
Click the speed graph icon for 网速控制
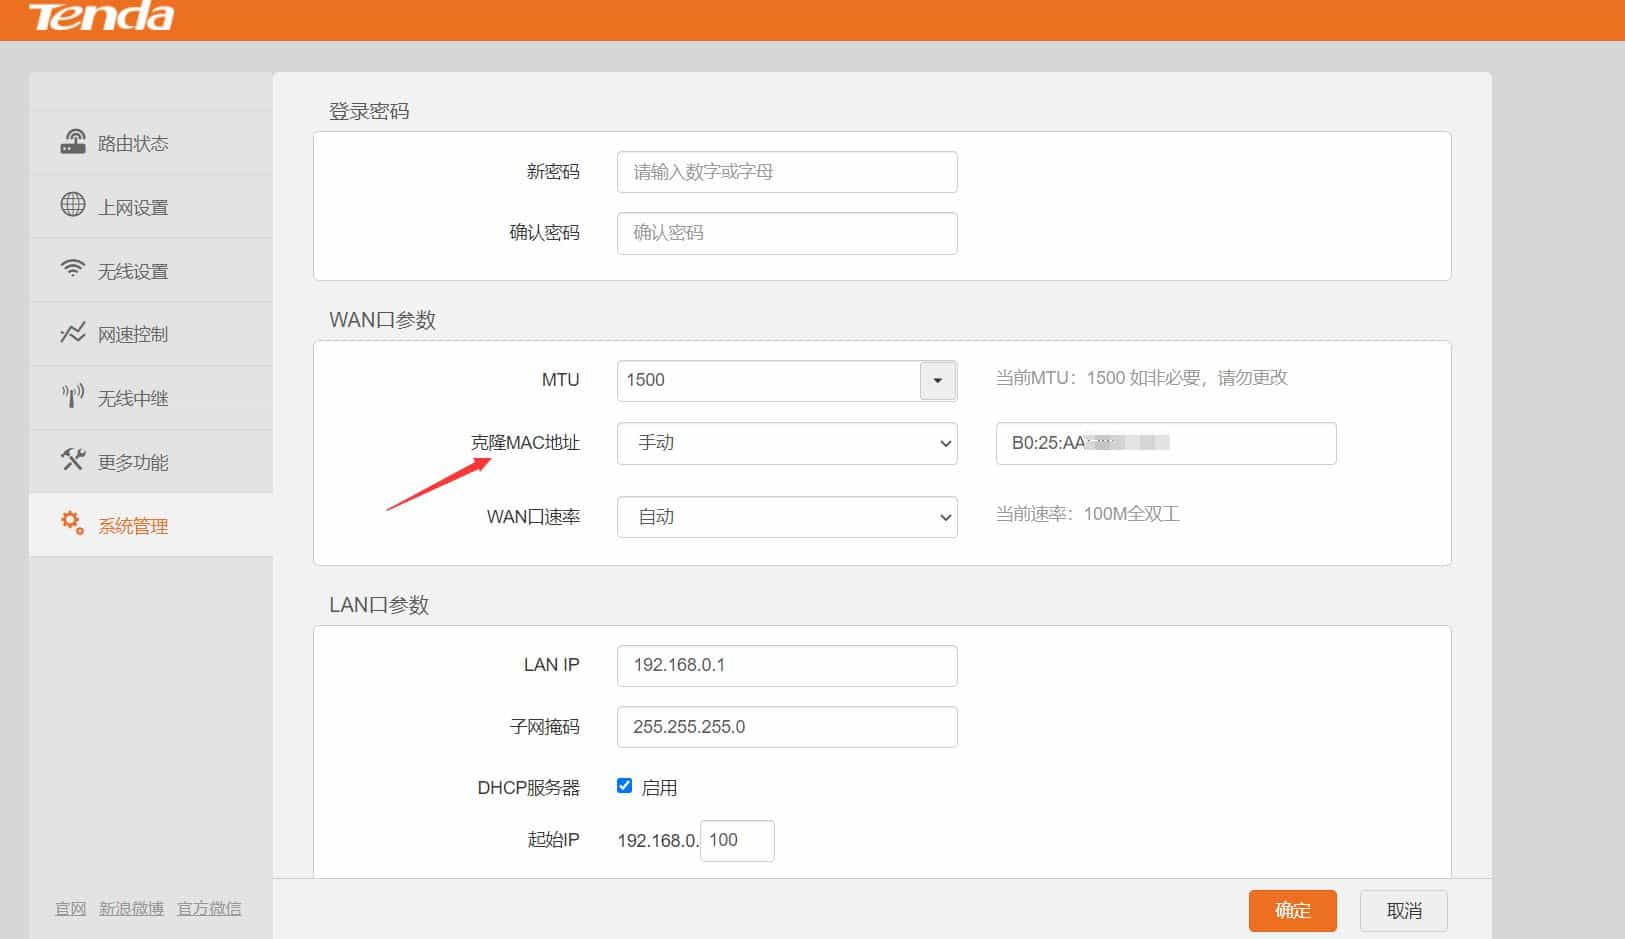coord(73,333)
